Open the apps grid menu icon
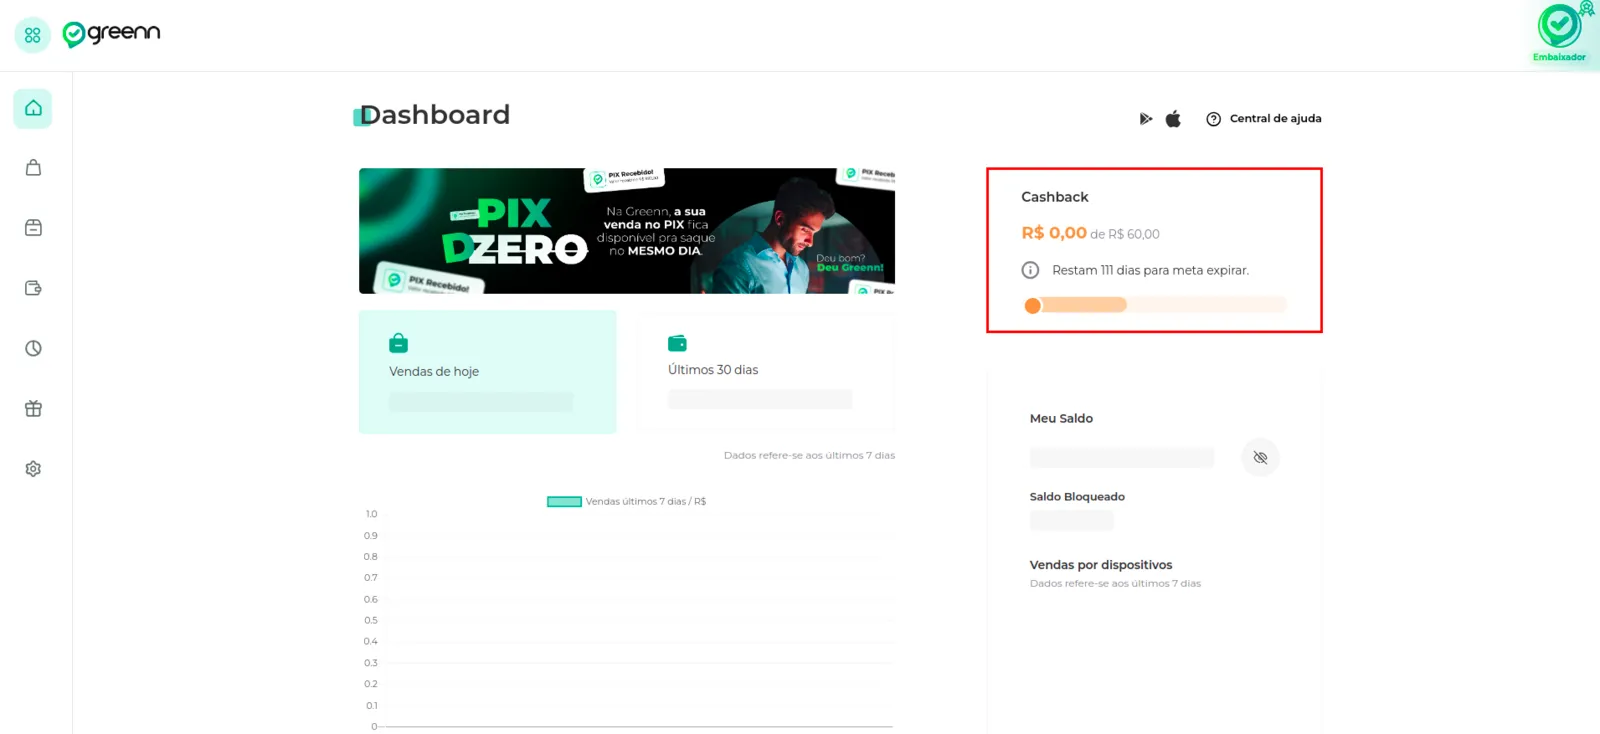This screenshot has width=1600, height=734. click(x=33, y=35)
